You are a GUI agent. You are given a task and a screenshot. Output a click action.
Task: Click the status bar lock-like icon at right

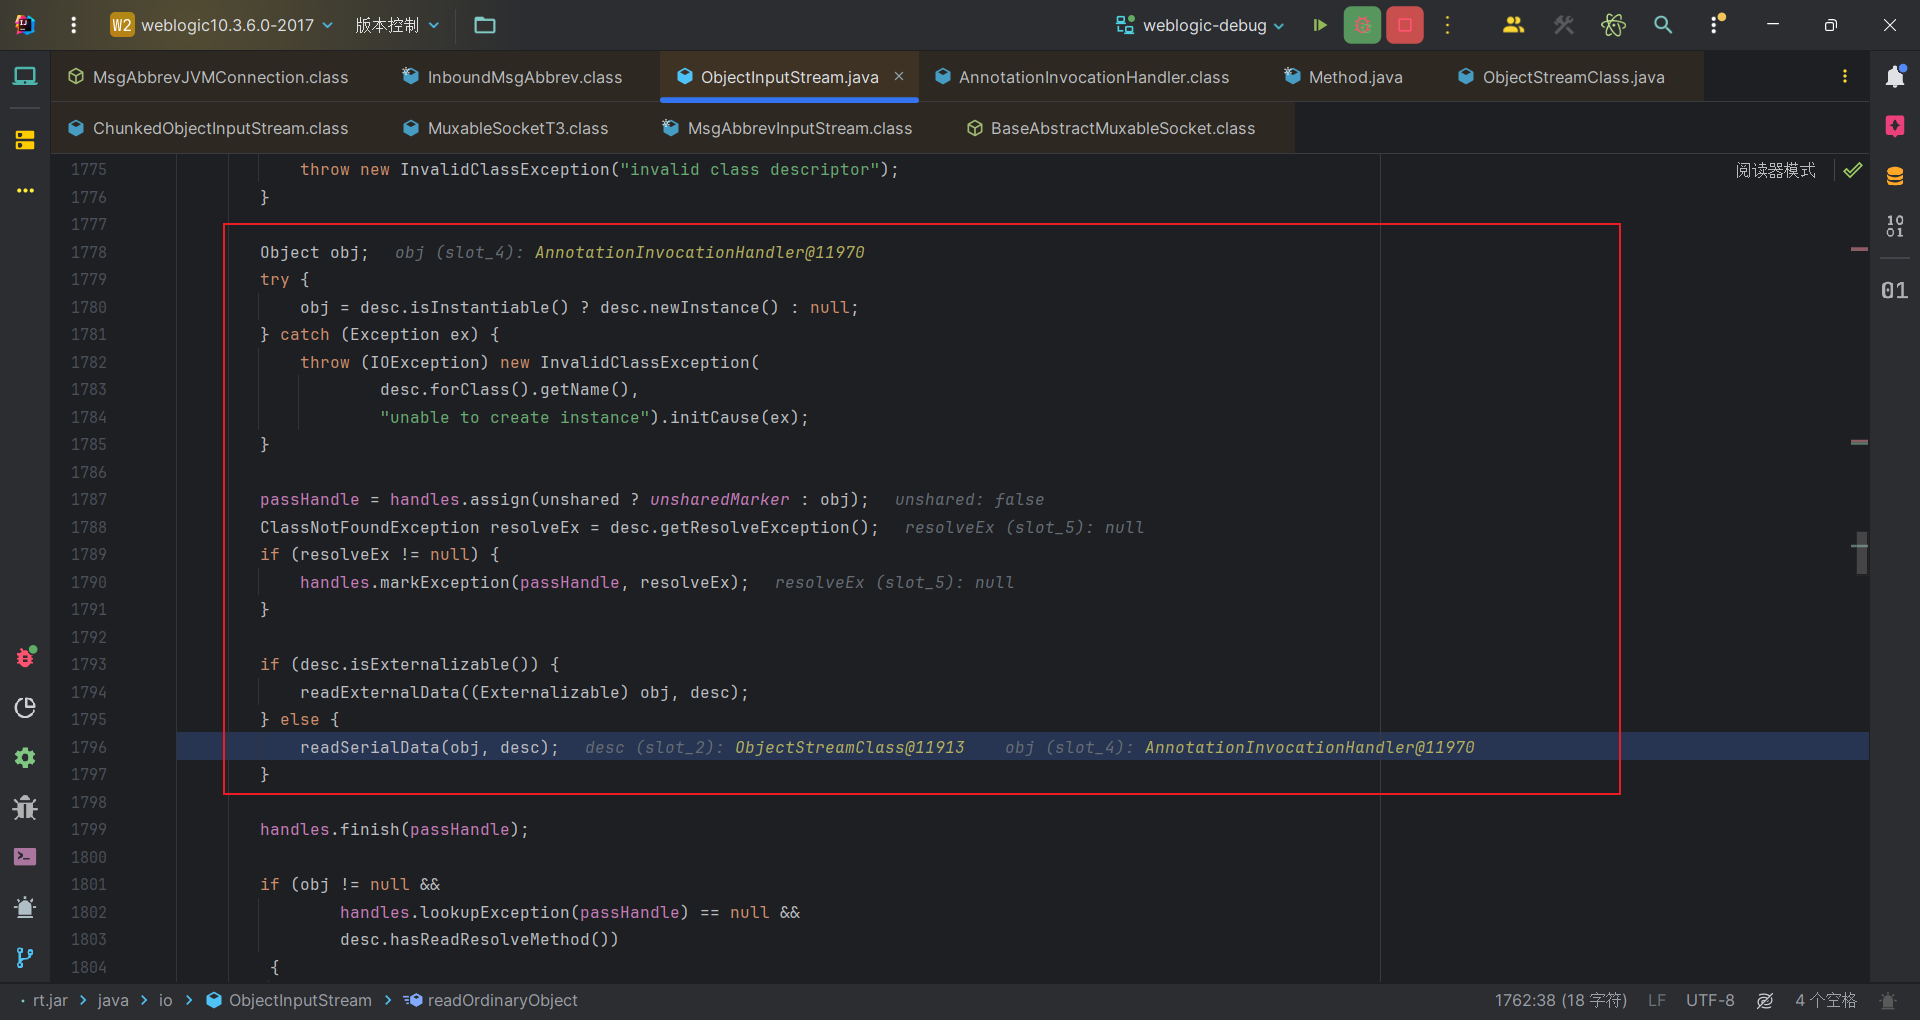(1888, 1000)
